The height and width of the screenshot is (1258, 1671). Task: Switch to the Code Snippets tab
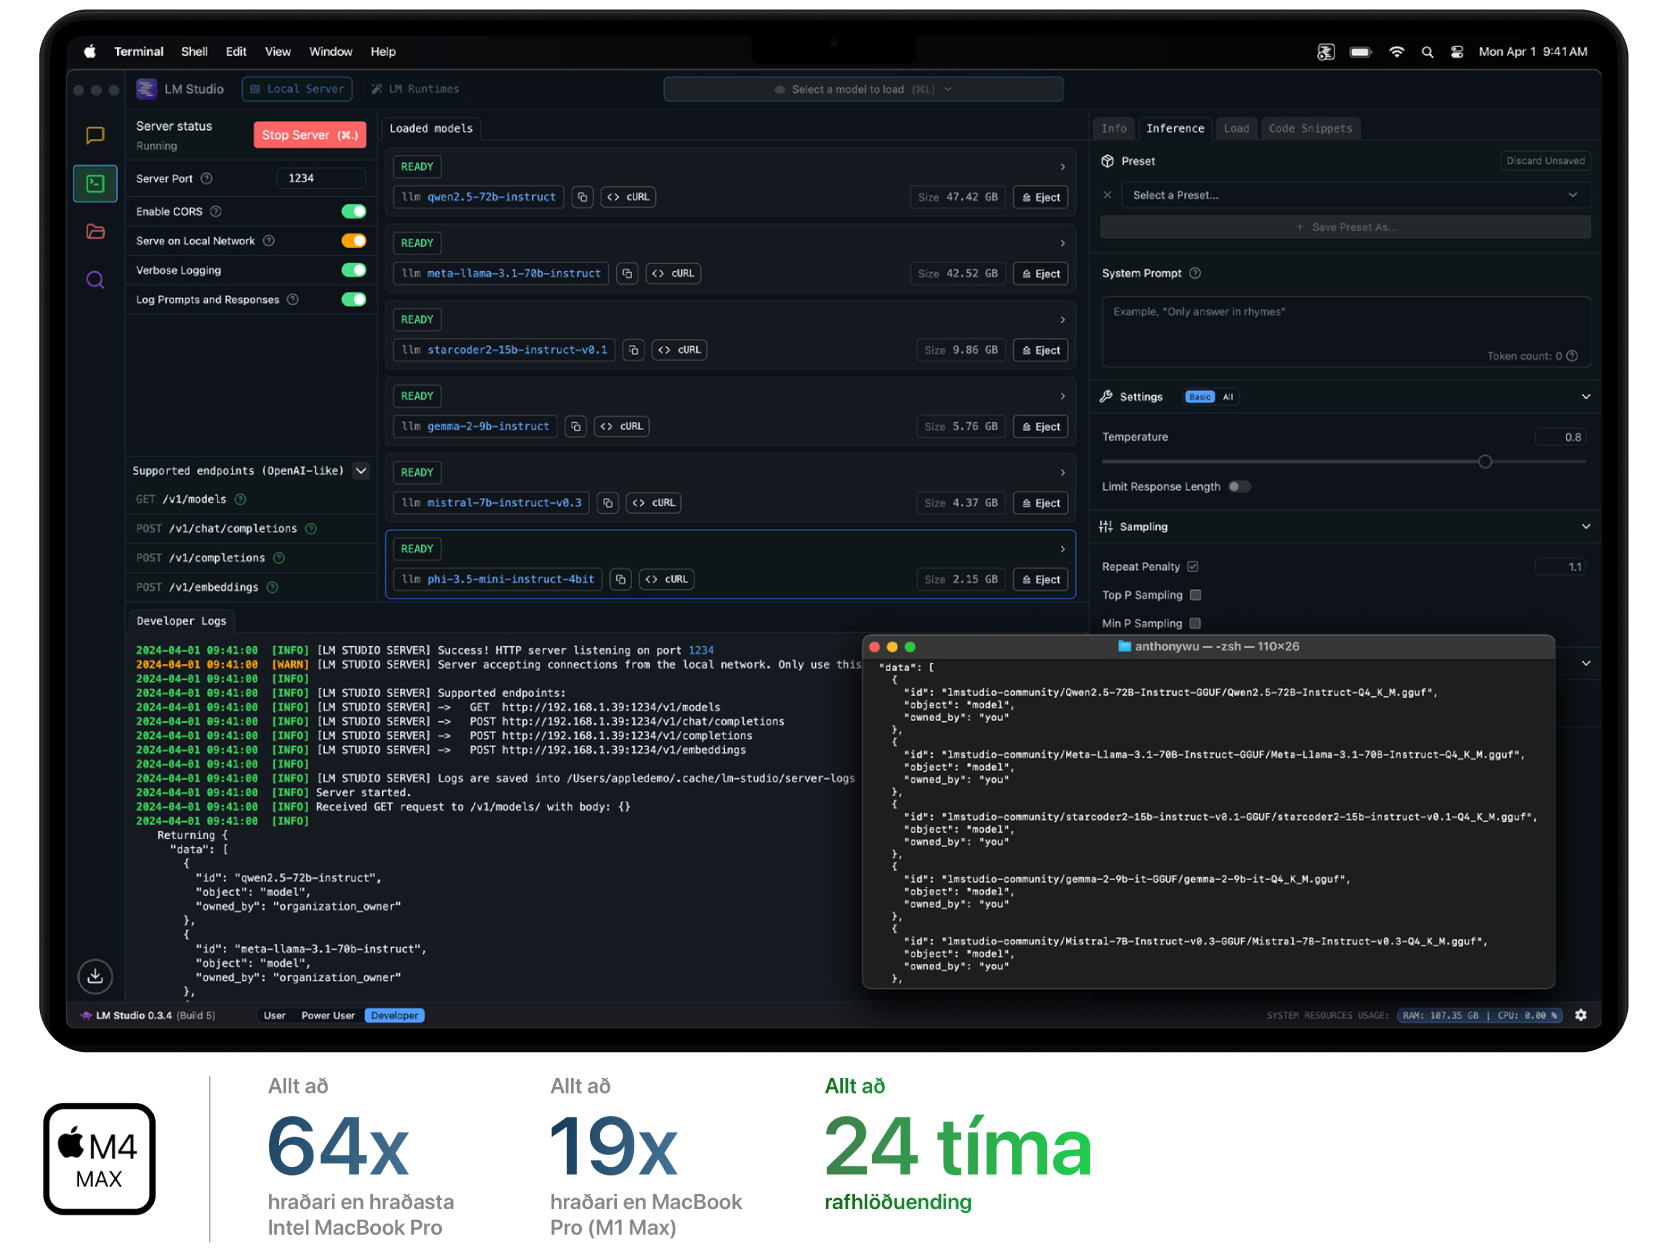tap(1310, 128)
